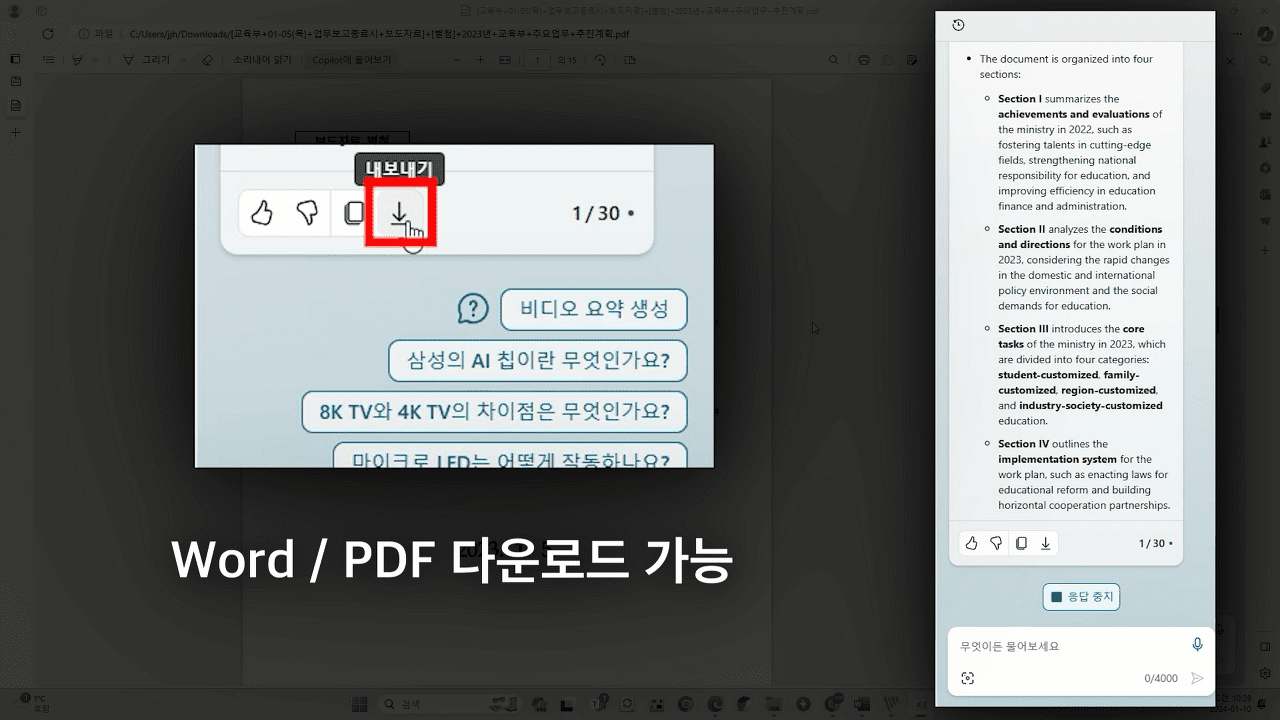
Task: Send the message with the arrow icon
Action: coord(1197,678)
